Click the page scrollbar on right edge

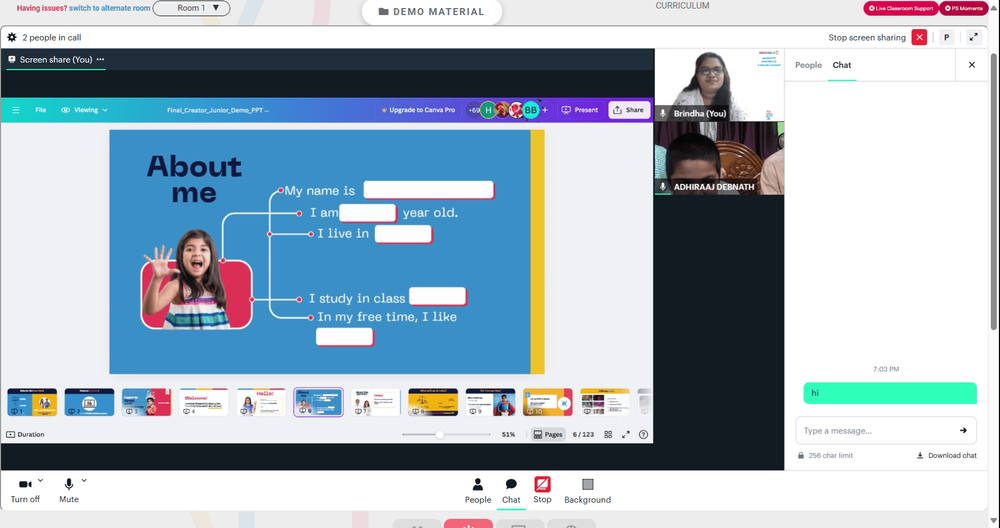tap(994, 191)
